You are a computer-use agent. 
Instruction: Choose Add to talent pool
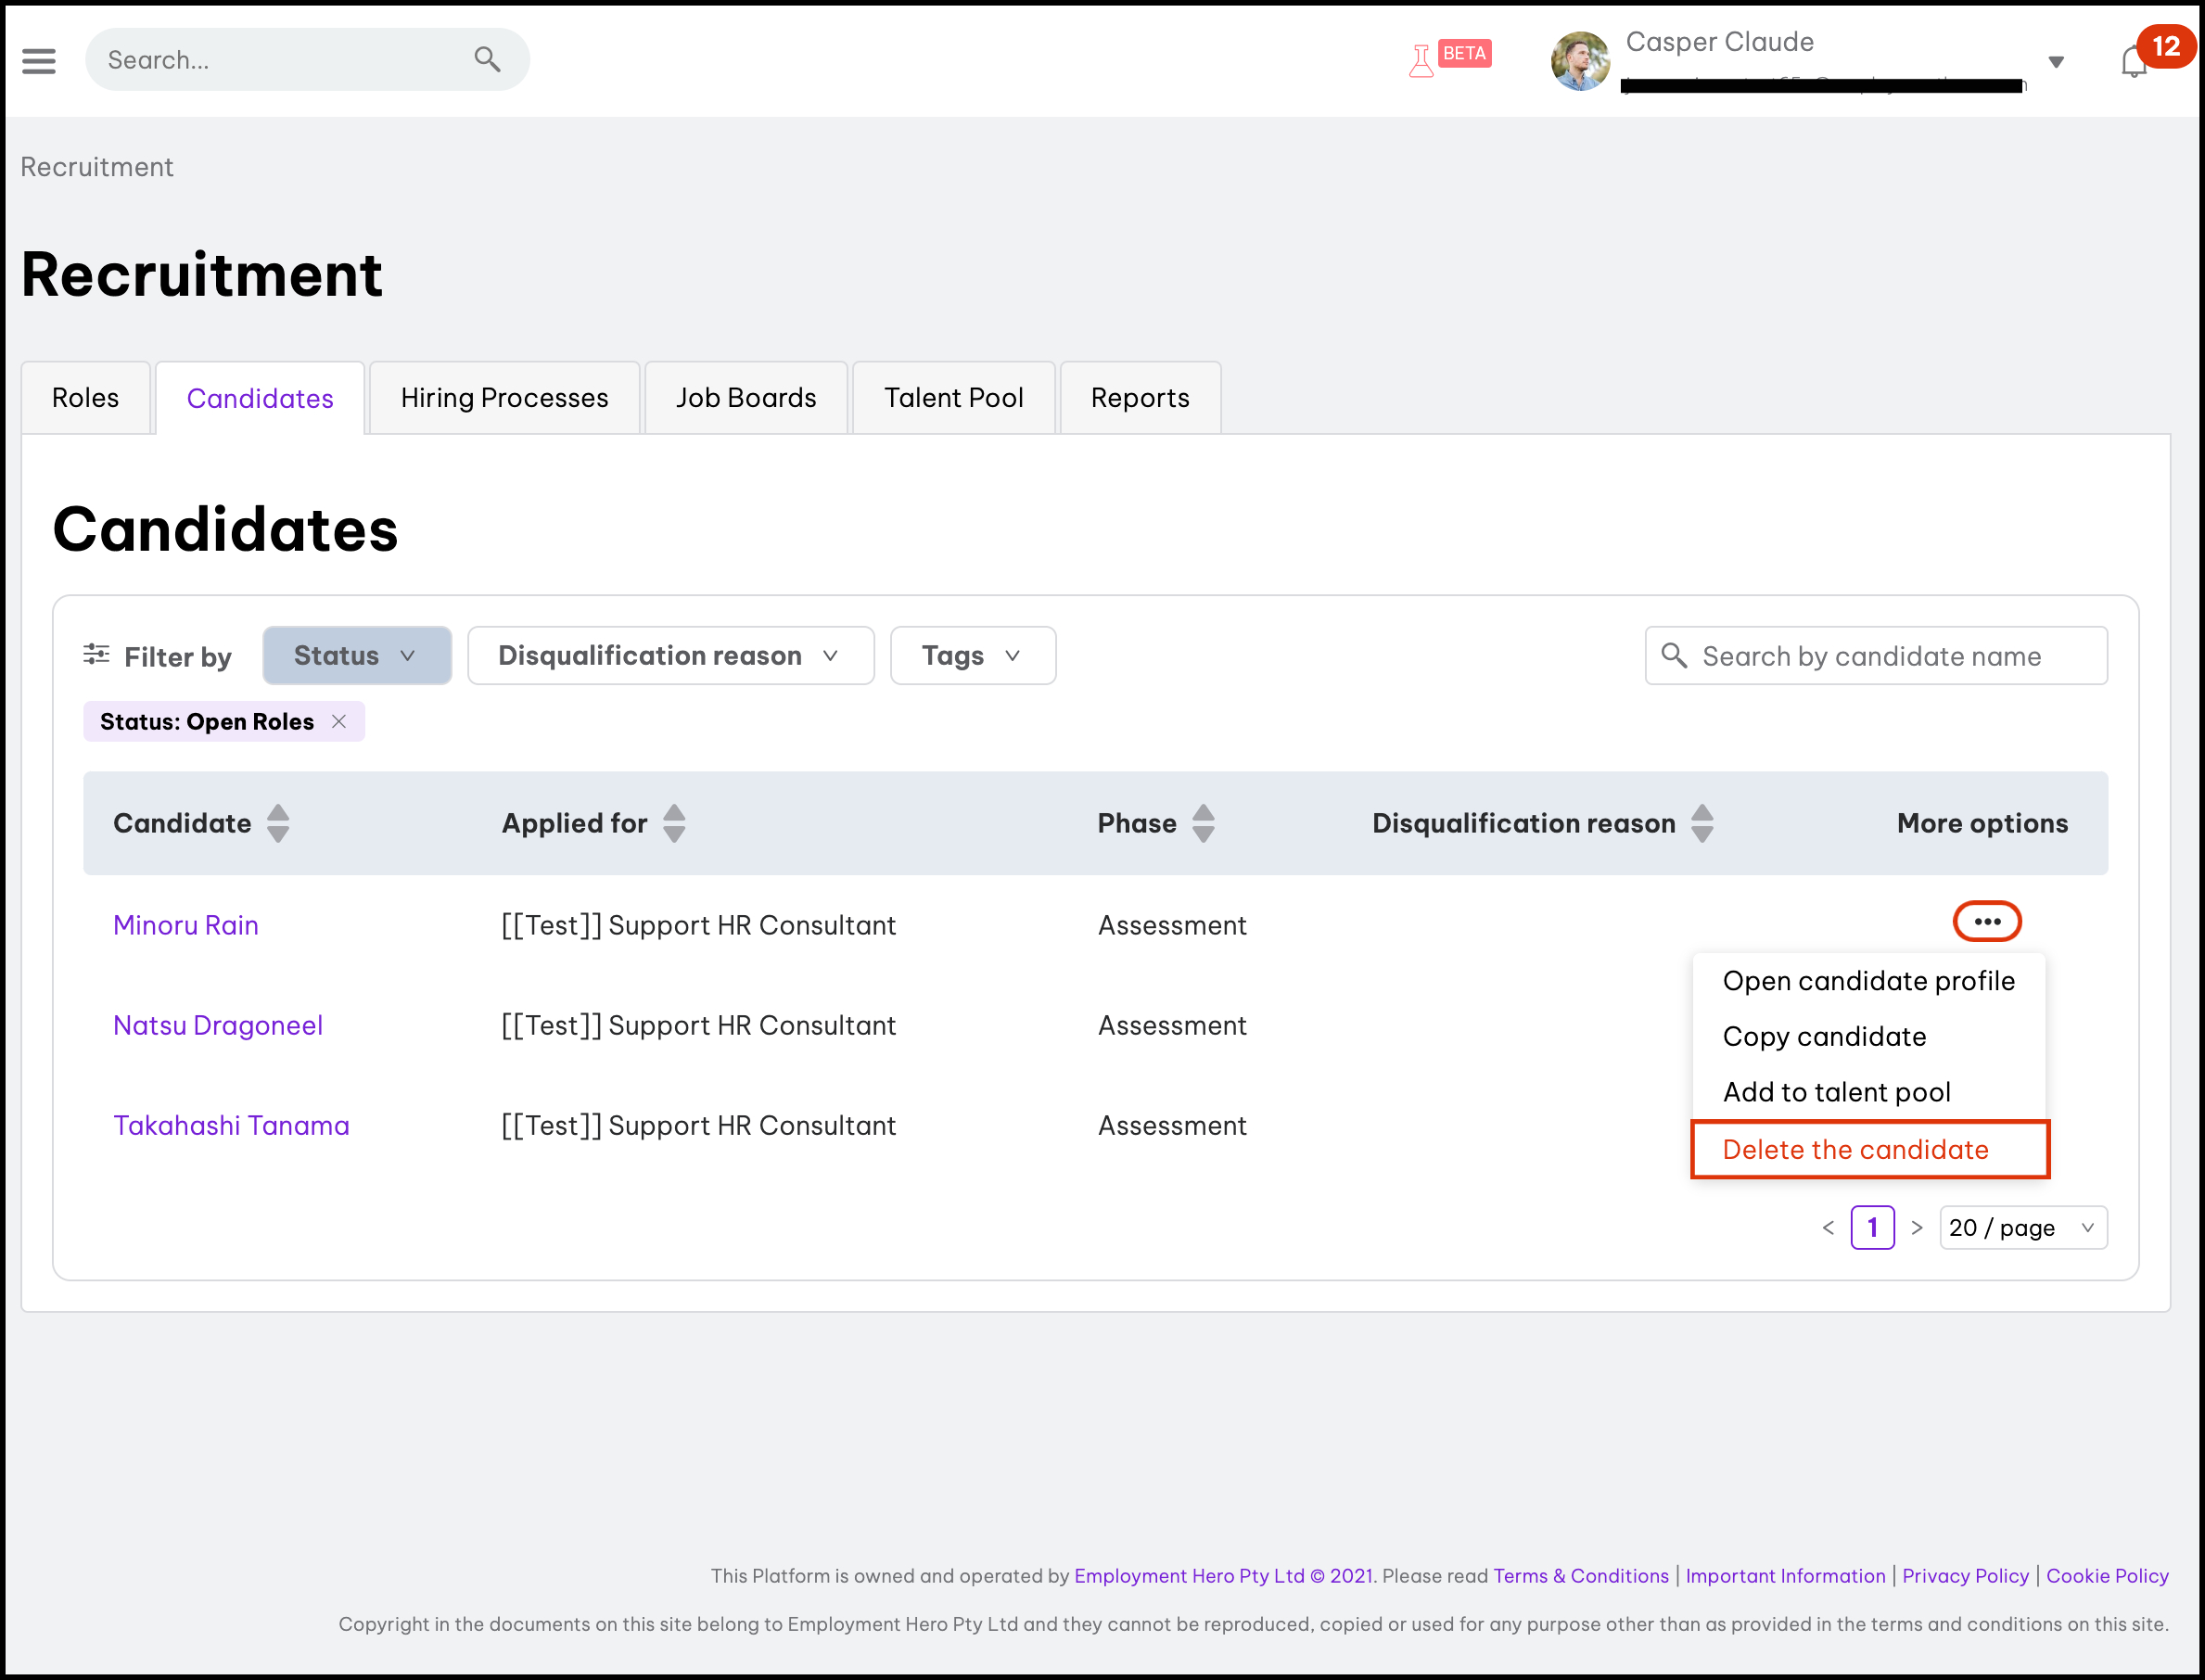pyautogui.click(x=1836, y=1092)
